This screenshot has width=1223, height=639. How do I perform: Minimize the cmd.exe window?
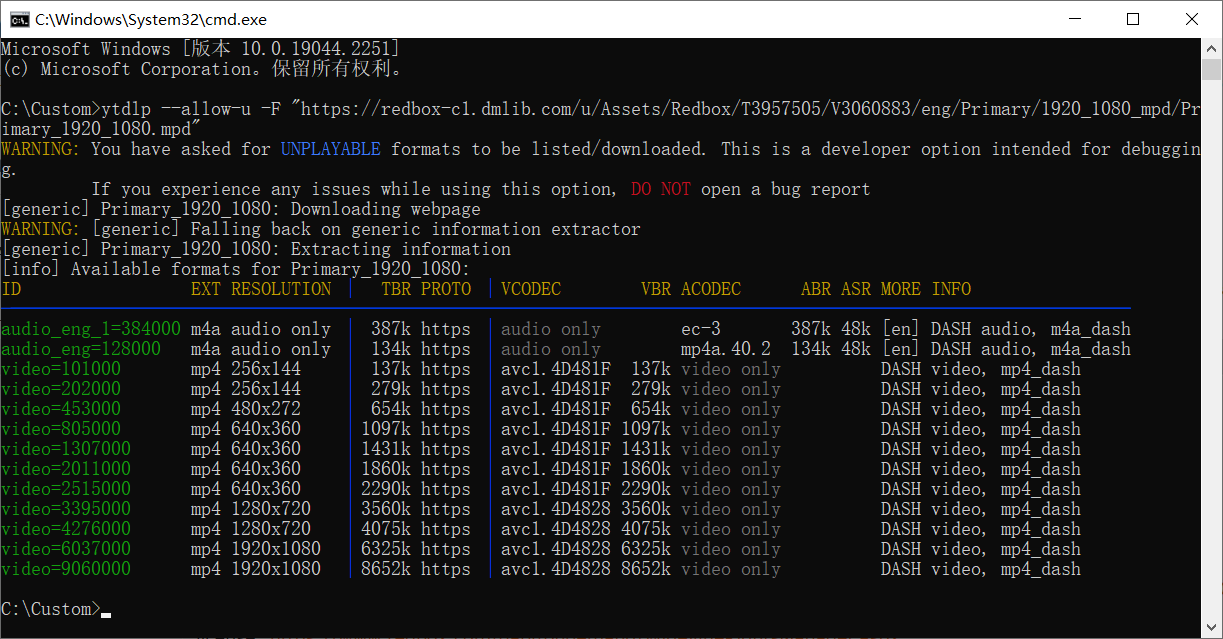point(1074,19)
